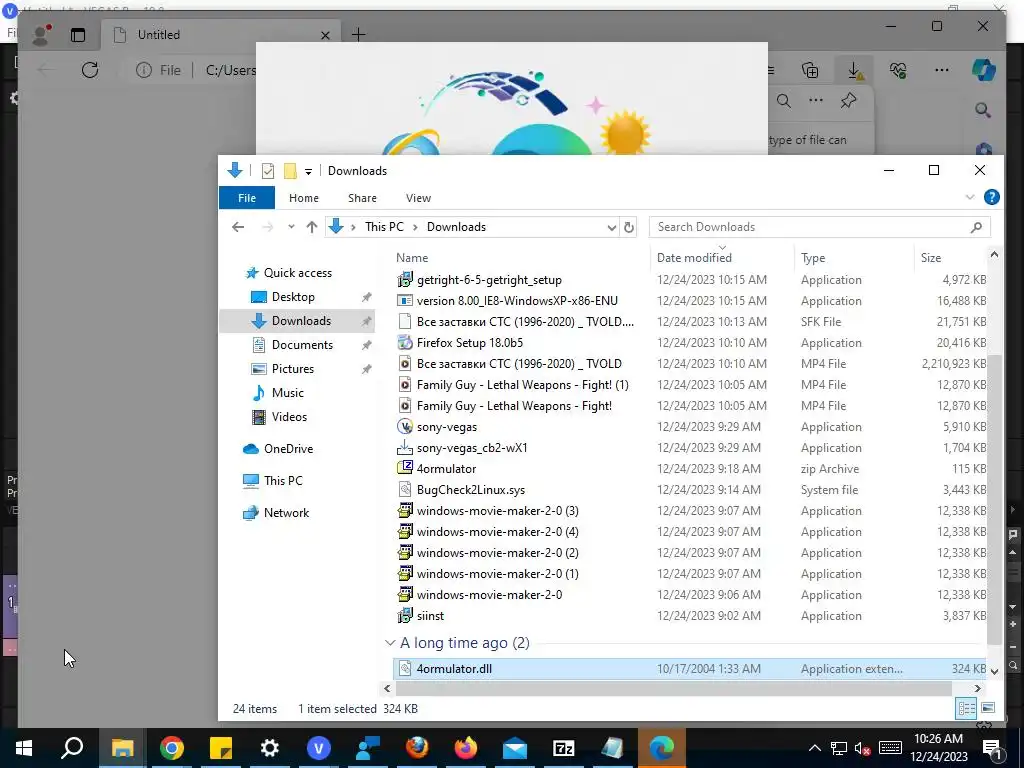Open 7-Zip taskbar icon
The width and height of the screenshot is (1024, 768).
(564, 748)
